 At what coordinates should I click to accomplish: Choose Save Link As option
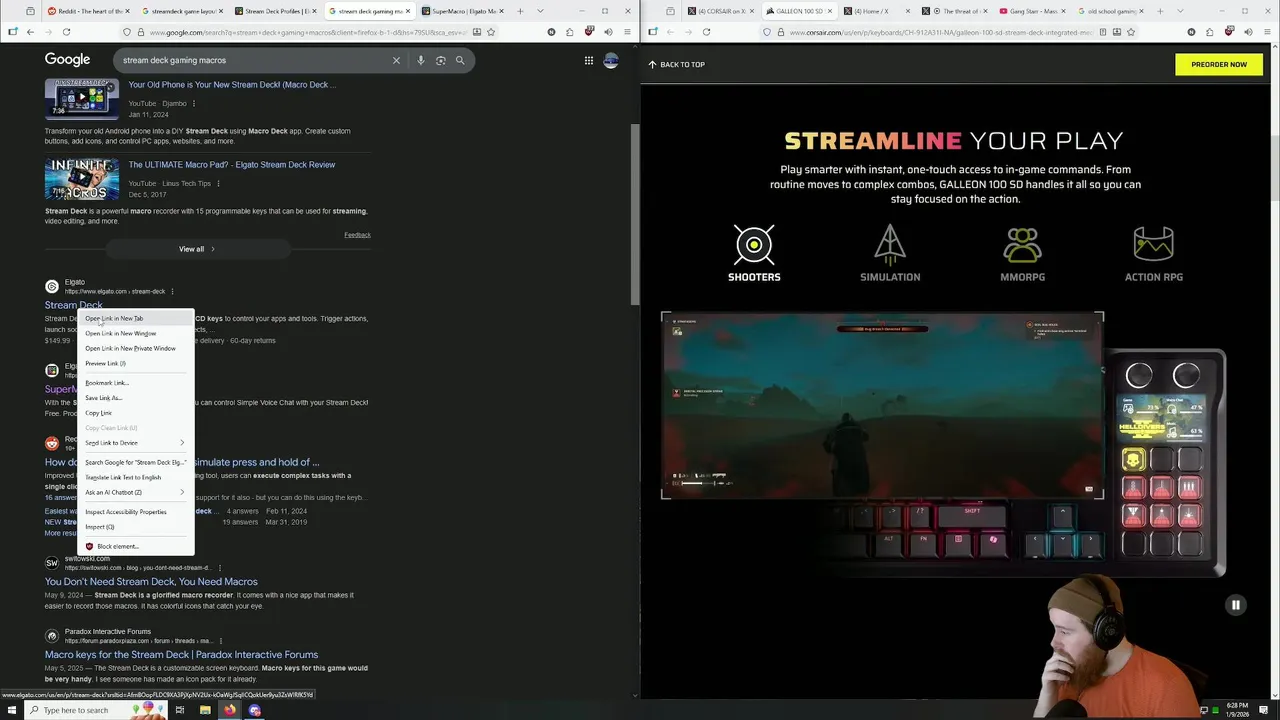(135, 398)
